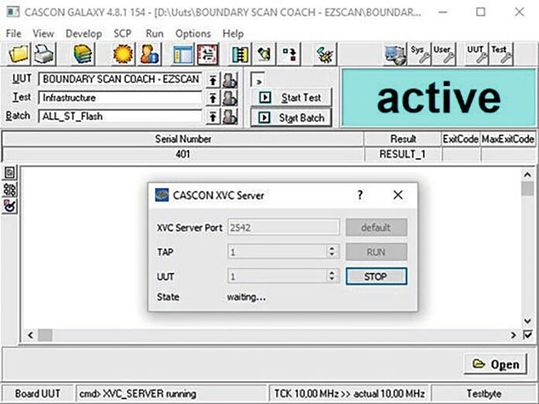Click the yellow folder open icon

[19, 54]
